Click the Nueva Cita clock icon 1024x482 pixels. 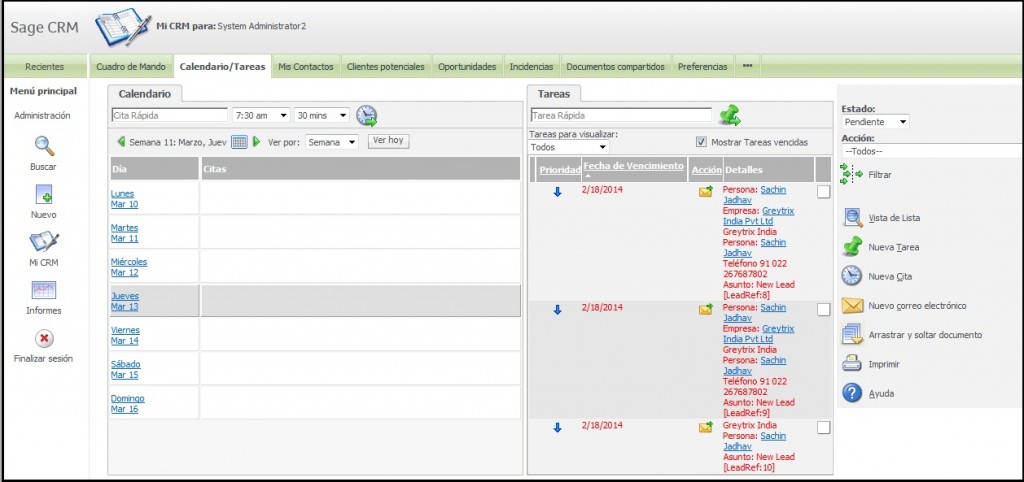pyautogui.click(x=852, y=276)
